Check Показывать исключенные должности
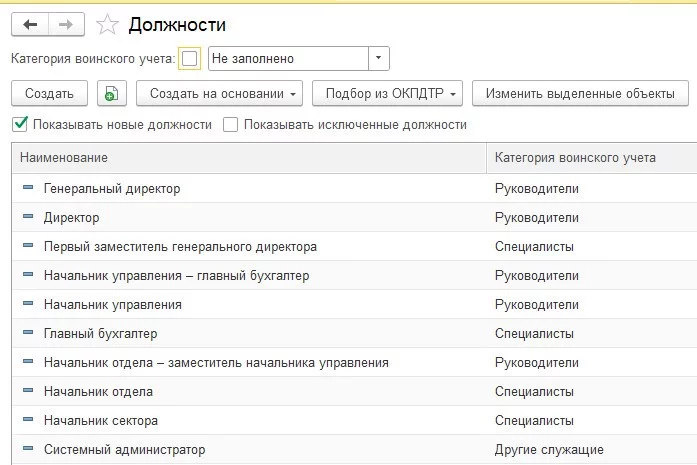697x465 pixels. (230, 125)
